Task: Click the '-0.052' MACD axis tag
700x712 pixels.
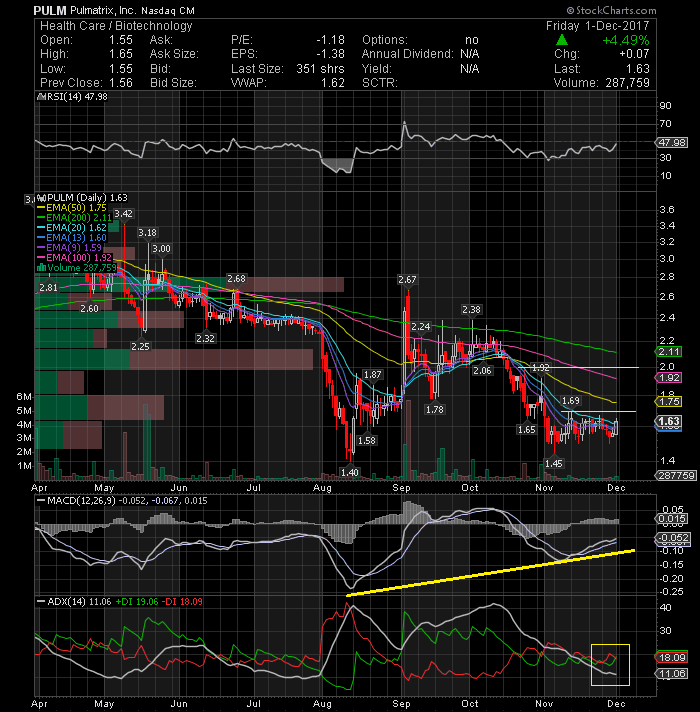Action: click(674, 538)
